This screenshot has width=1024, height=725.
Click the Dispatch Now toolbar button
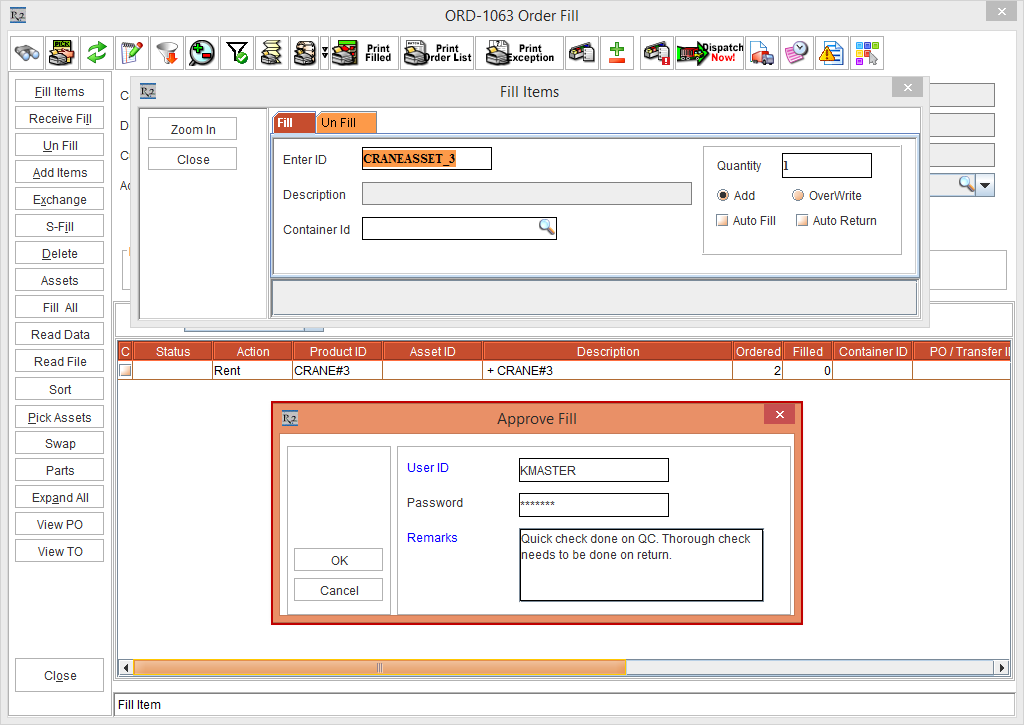click(709, 53)
